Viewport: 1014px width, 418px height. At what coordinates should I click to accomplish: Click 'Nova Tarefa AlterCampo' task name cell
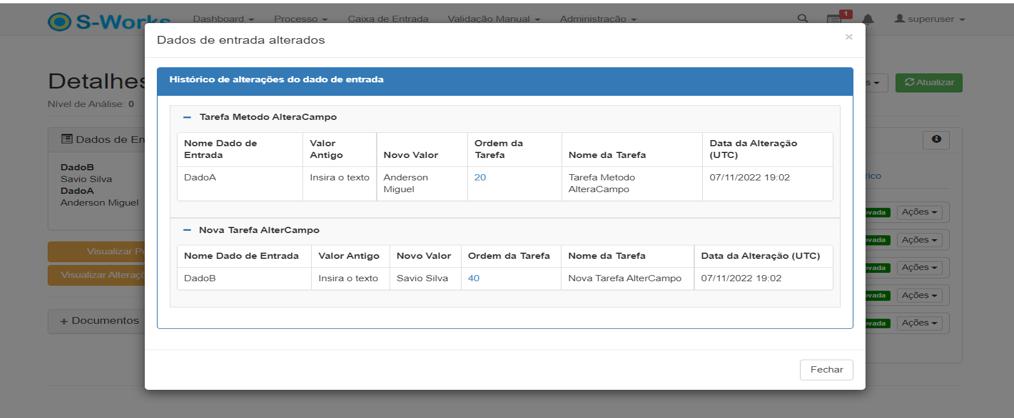pyautogui.click(x=627, y=278)
